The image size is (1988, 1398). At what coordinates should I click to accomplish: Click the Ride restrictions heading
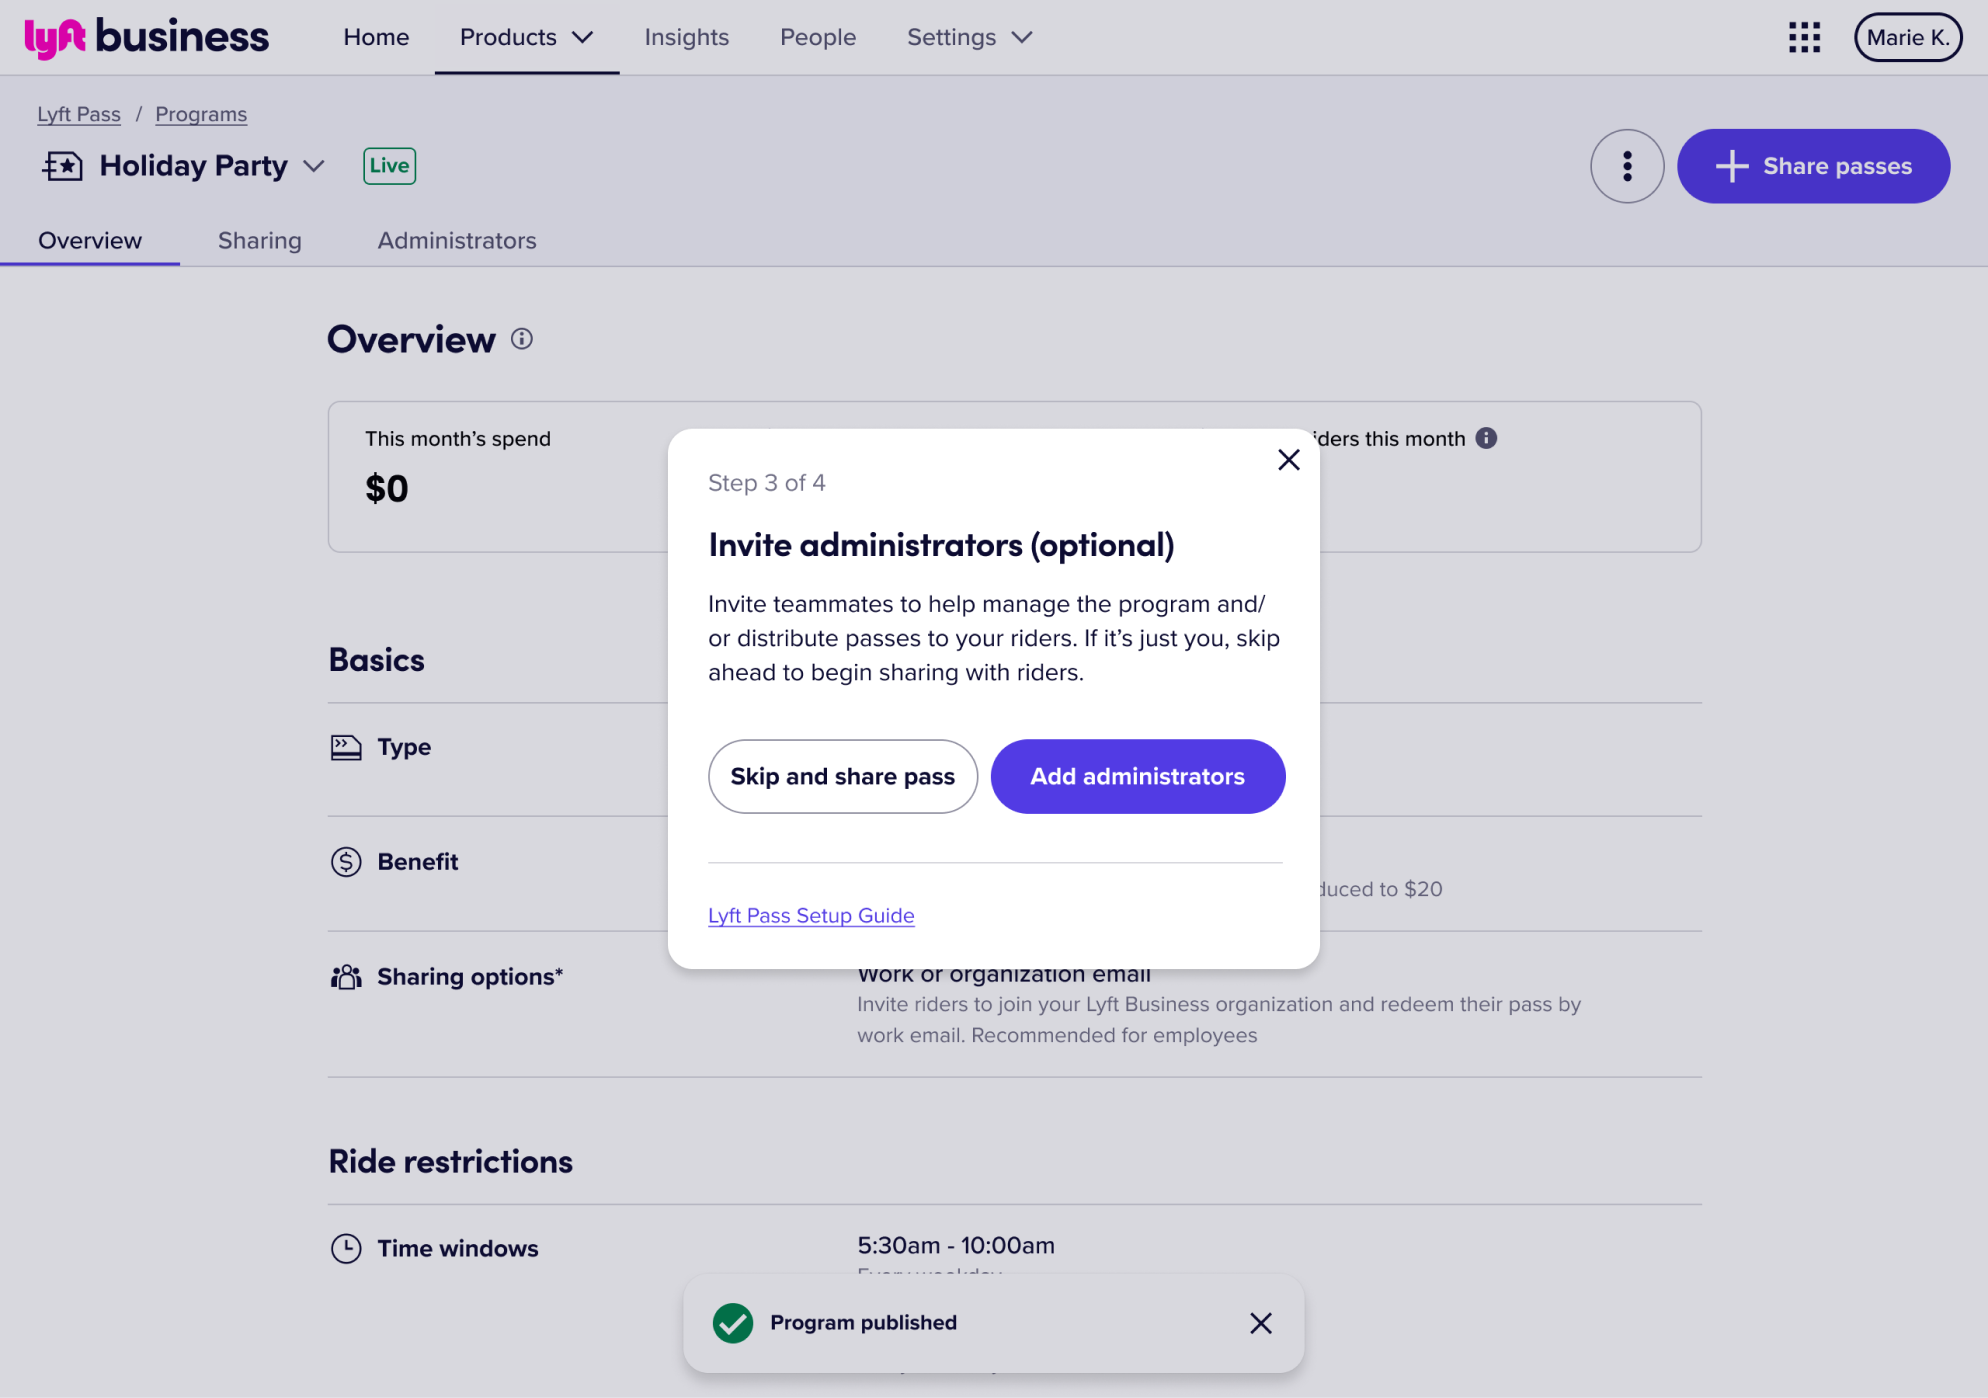tap(451, 1162)
